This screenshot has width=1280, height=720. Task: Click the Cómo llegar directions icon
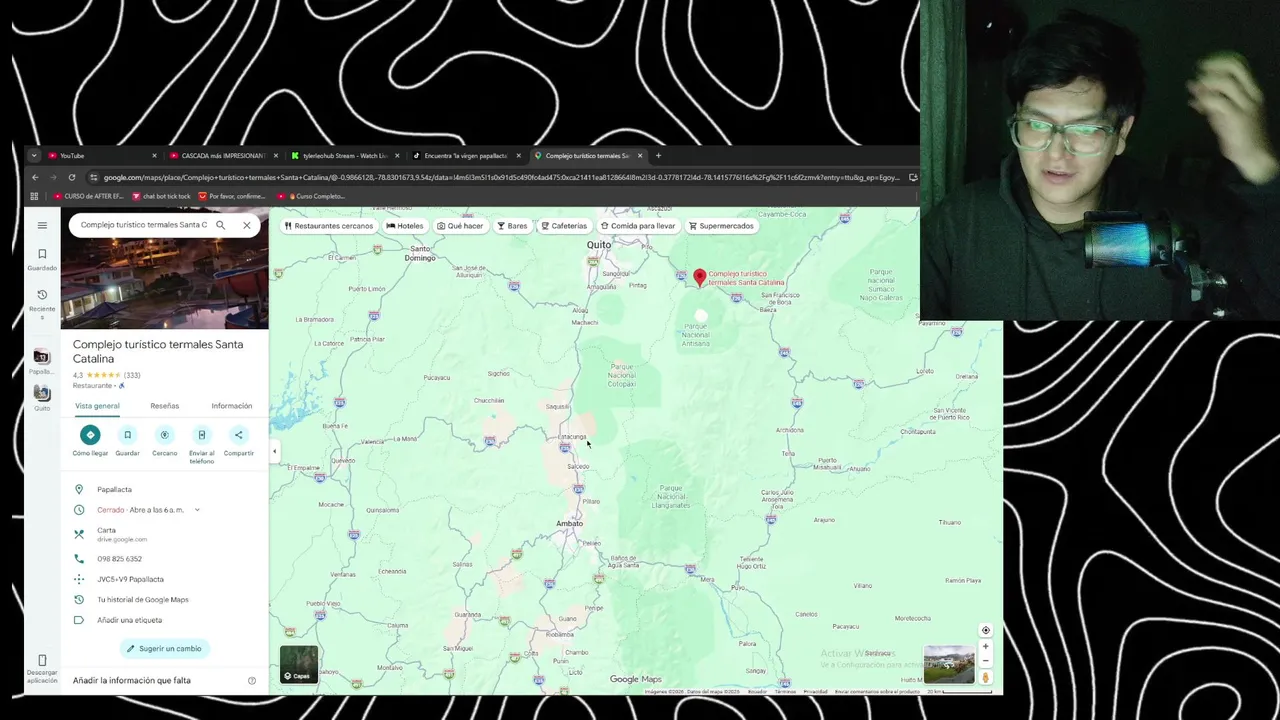90,434
